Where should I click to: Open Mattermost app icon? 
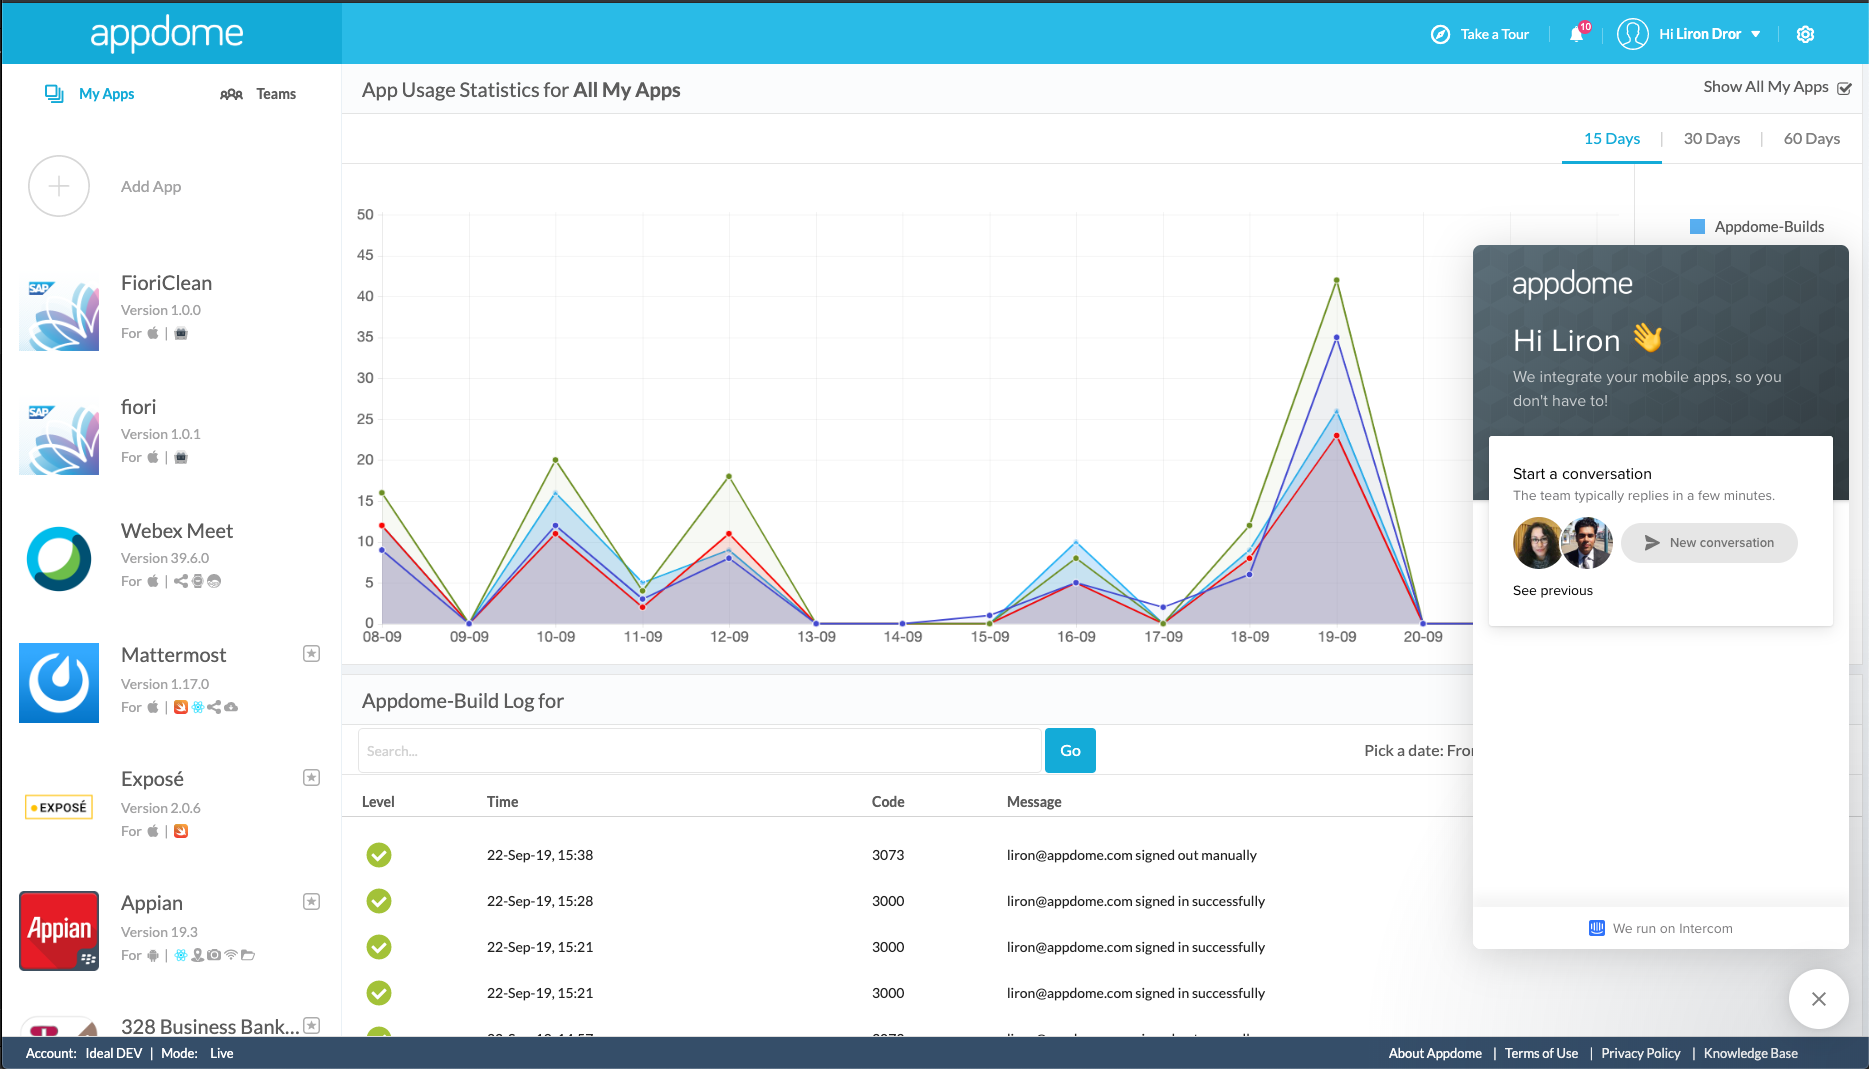[x=59, y=683]
